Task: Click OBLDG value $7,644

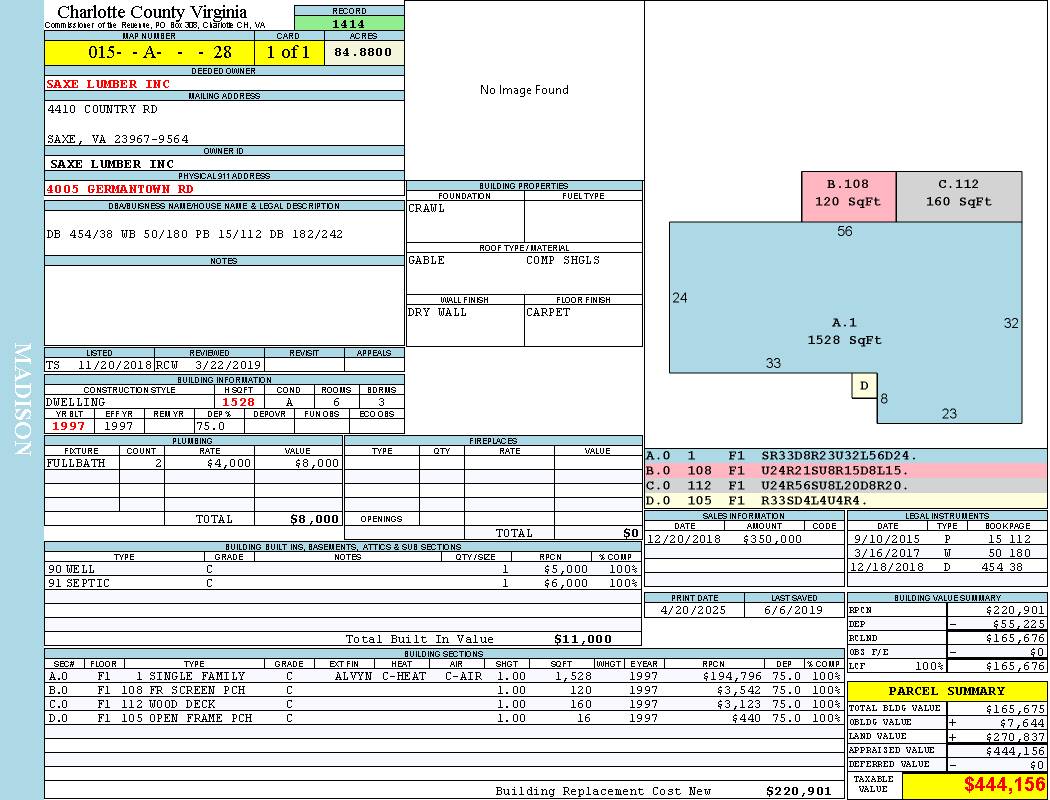Action: click(1023, 723)
